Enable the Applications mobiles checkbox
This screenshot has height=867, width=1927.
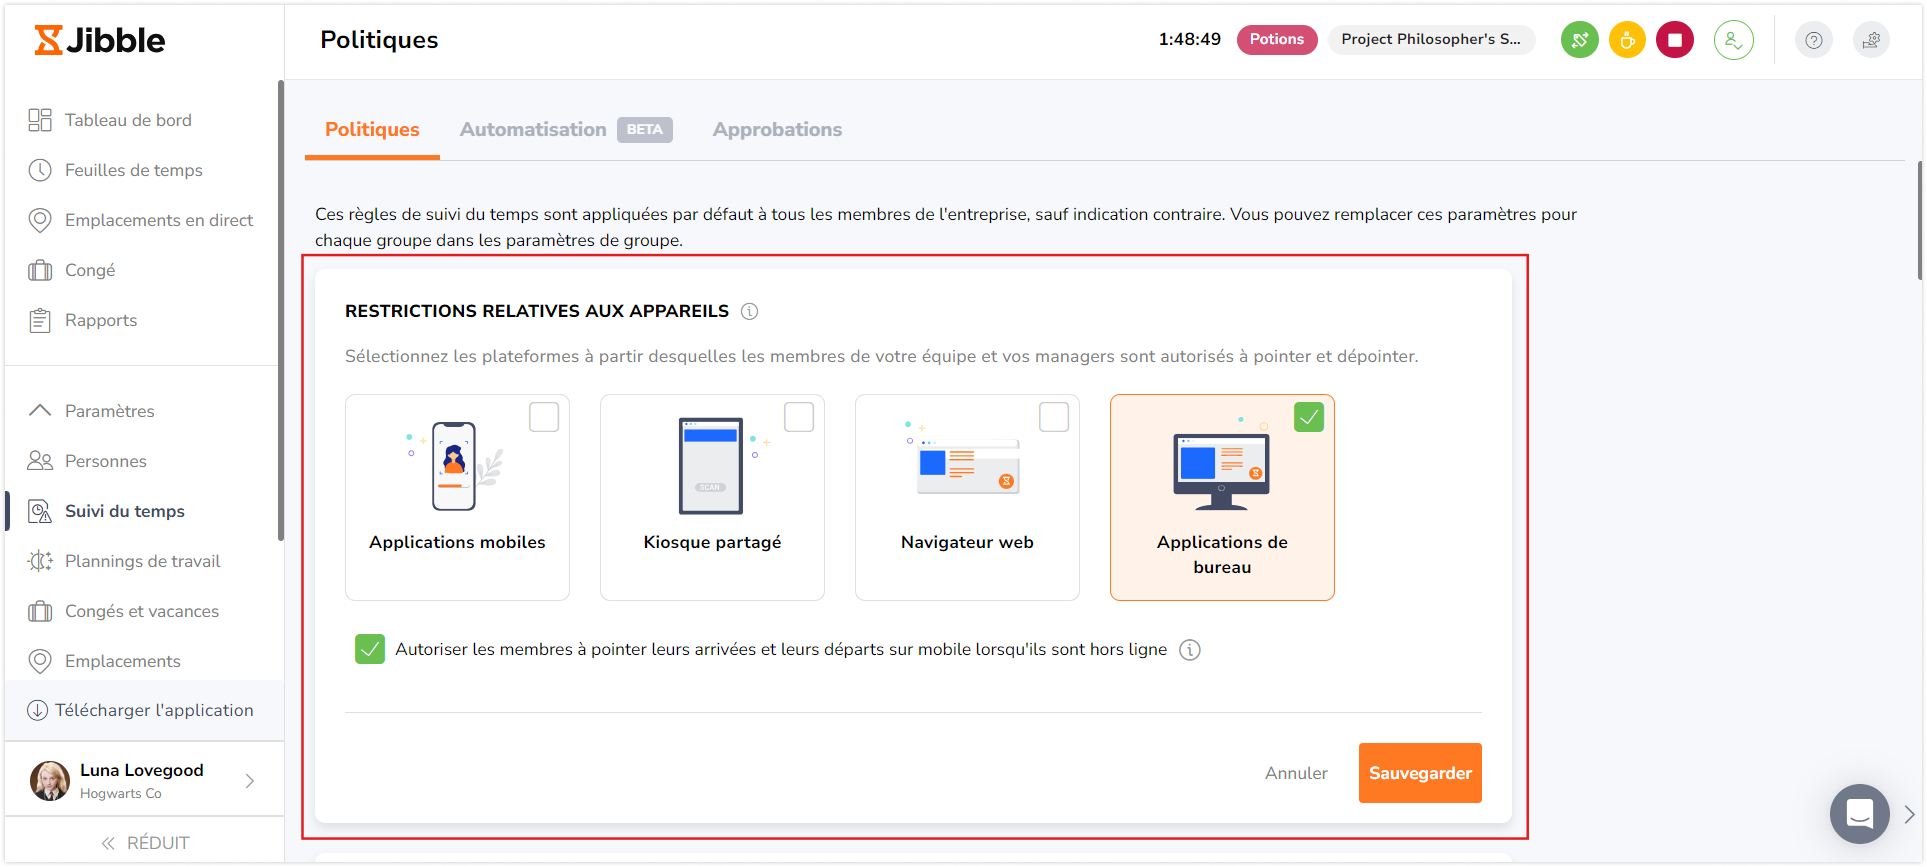[x=544, y=417]
